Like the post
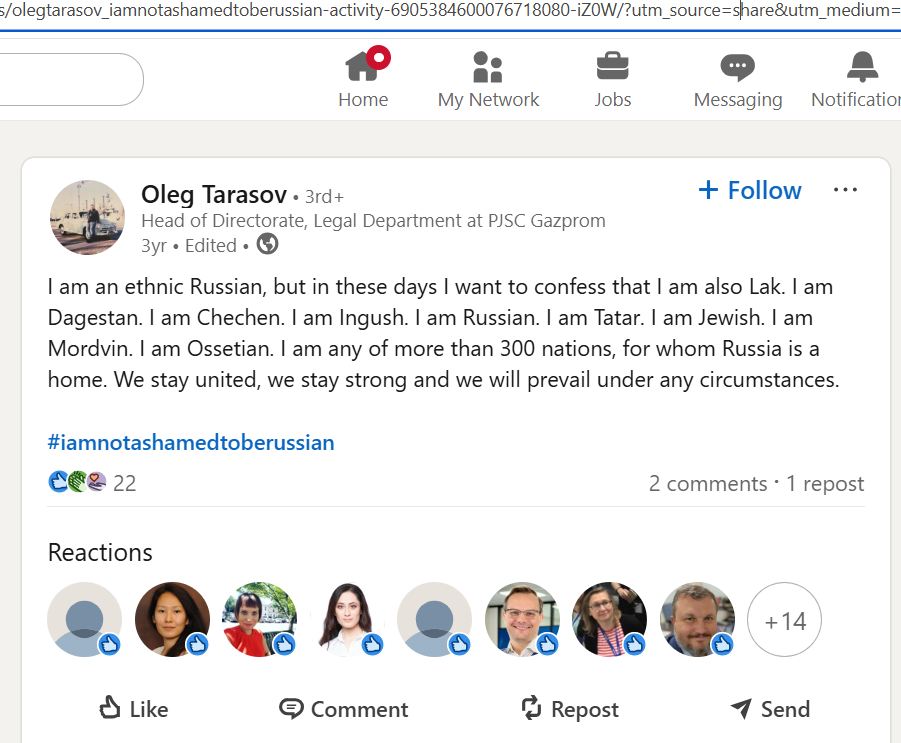This screenshot has height=743, width=901. pos(134,709)
